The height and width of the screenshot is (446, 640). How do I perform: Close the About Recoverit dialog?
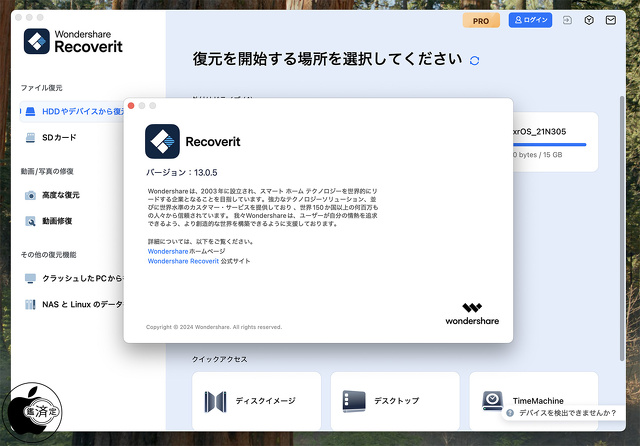(x=131, y=106)
